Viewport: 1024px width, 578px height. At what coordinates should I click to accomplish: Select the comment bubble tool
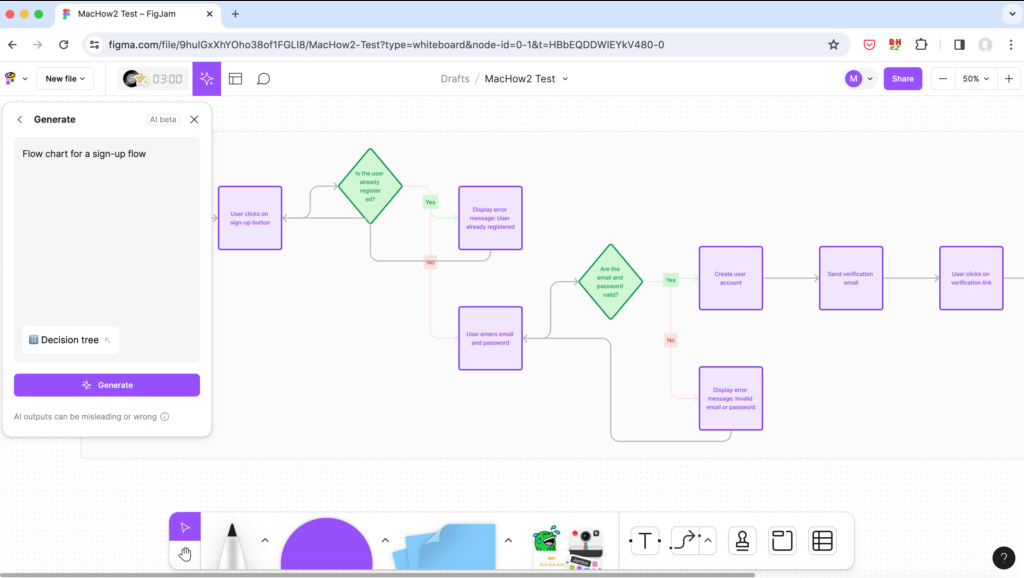264,78
